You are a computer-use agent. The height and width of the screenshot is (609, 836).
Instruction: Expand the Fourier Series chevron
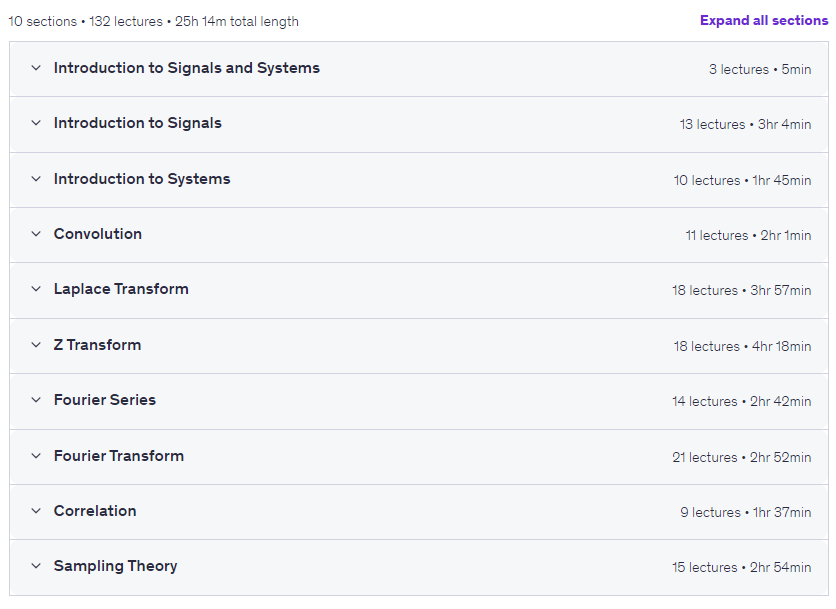coord(36,400)
